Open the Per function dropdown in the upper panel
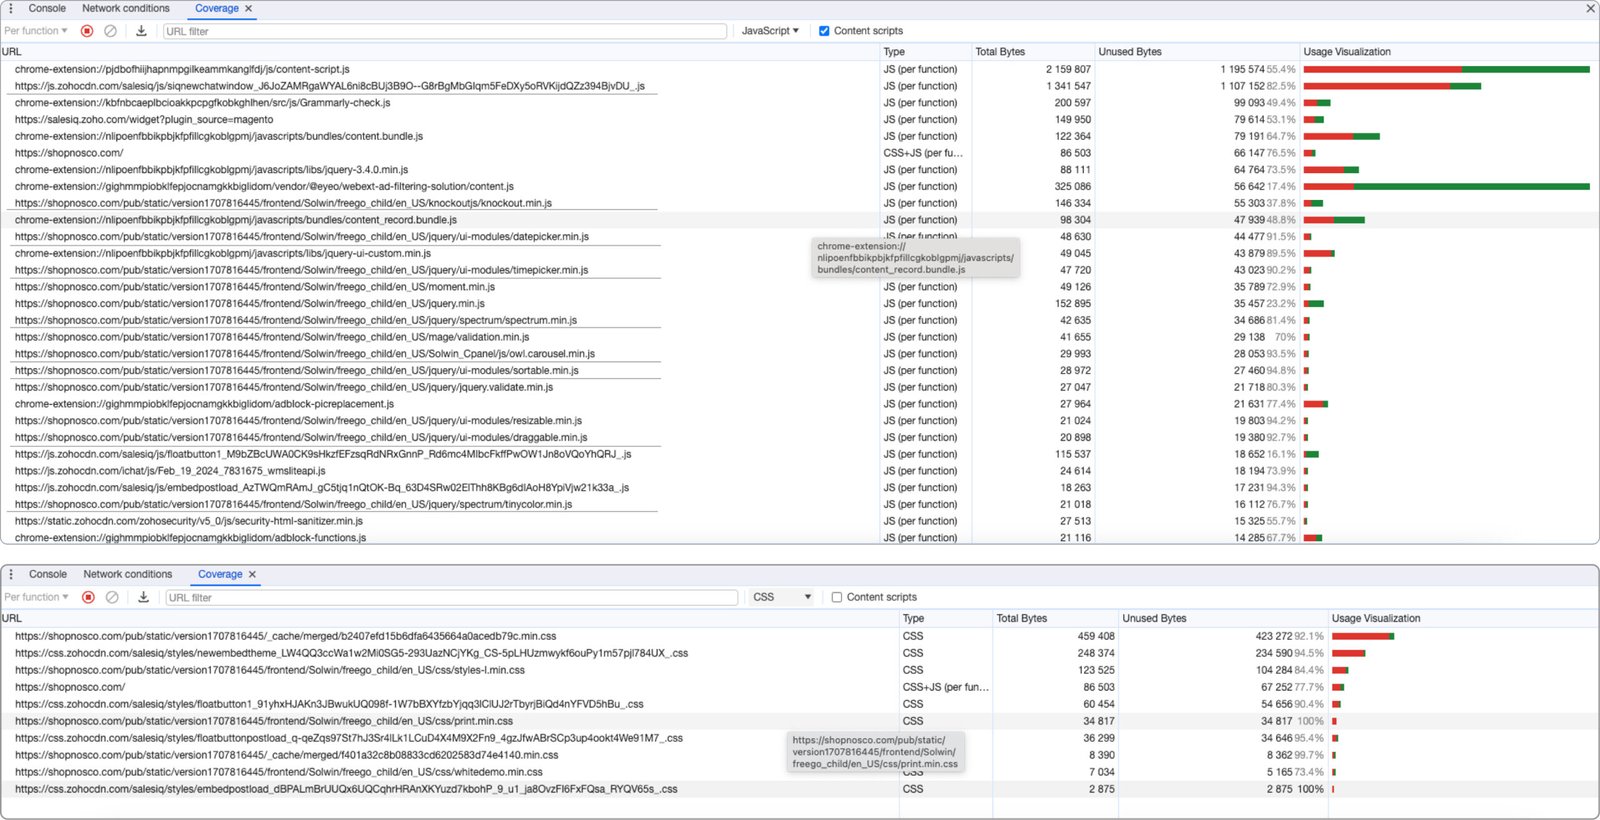The width and height of the screenshot is (1600, 820). point(36,31)
